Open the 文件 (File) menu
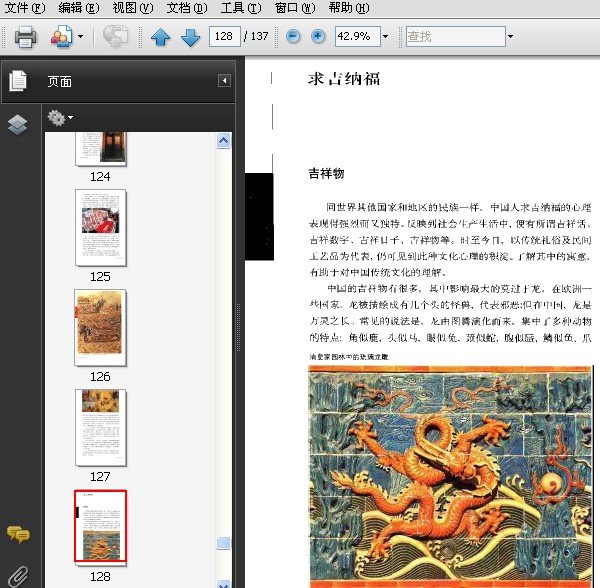The width and height of the screenshot is (600, 588). [24, 8]
